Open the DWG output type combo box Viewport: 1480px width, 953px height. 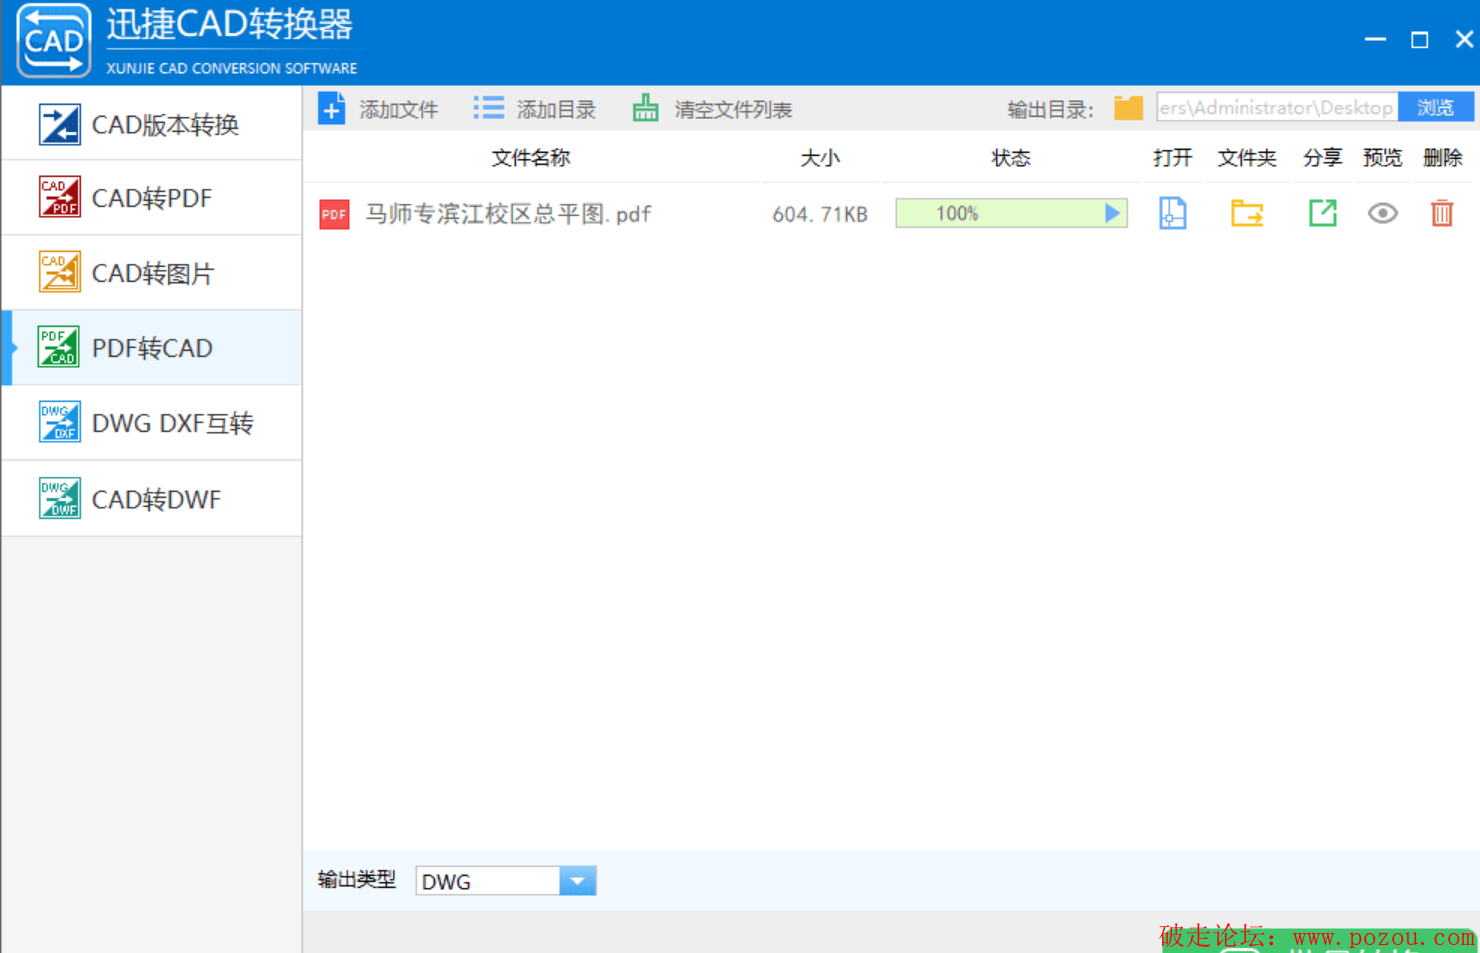click(x=488, y=881)
